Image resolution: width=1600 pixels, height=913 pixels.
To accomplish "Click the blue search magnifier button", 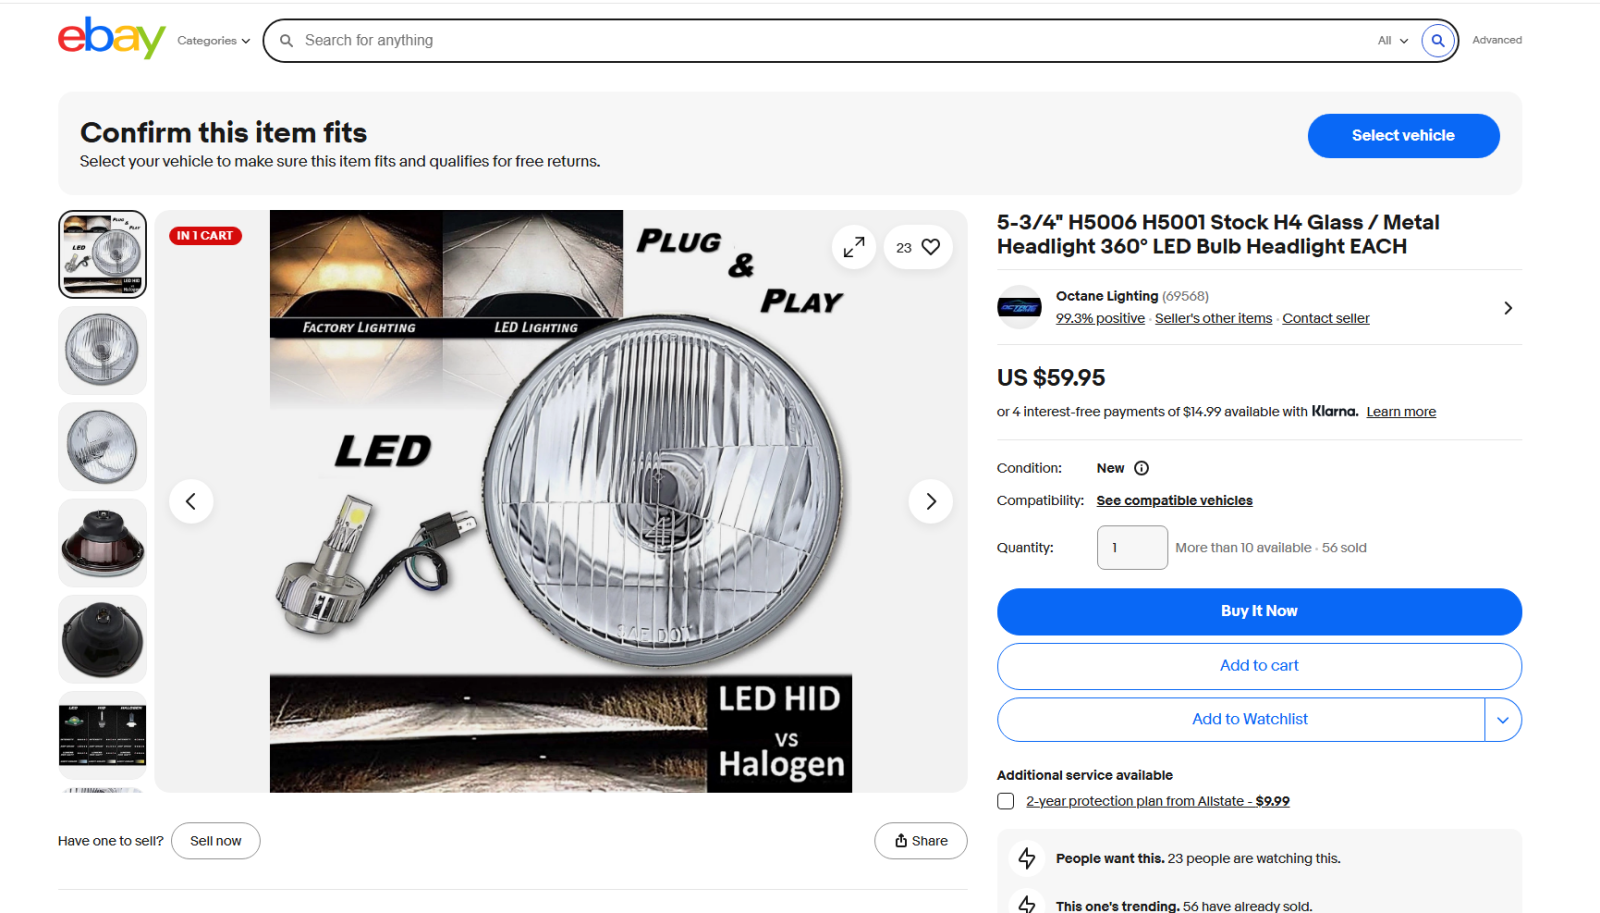I will point(1437,41).
